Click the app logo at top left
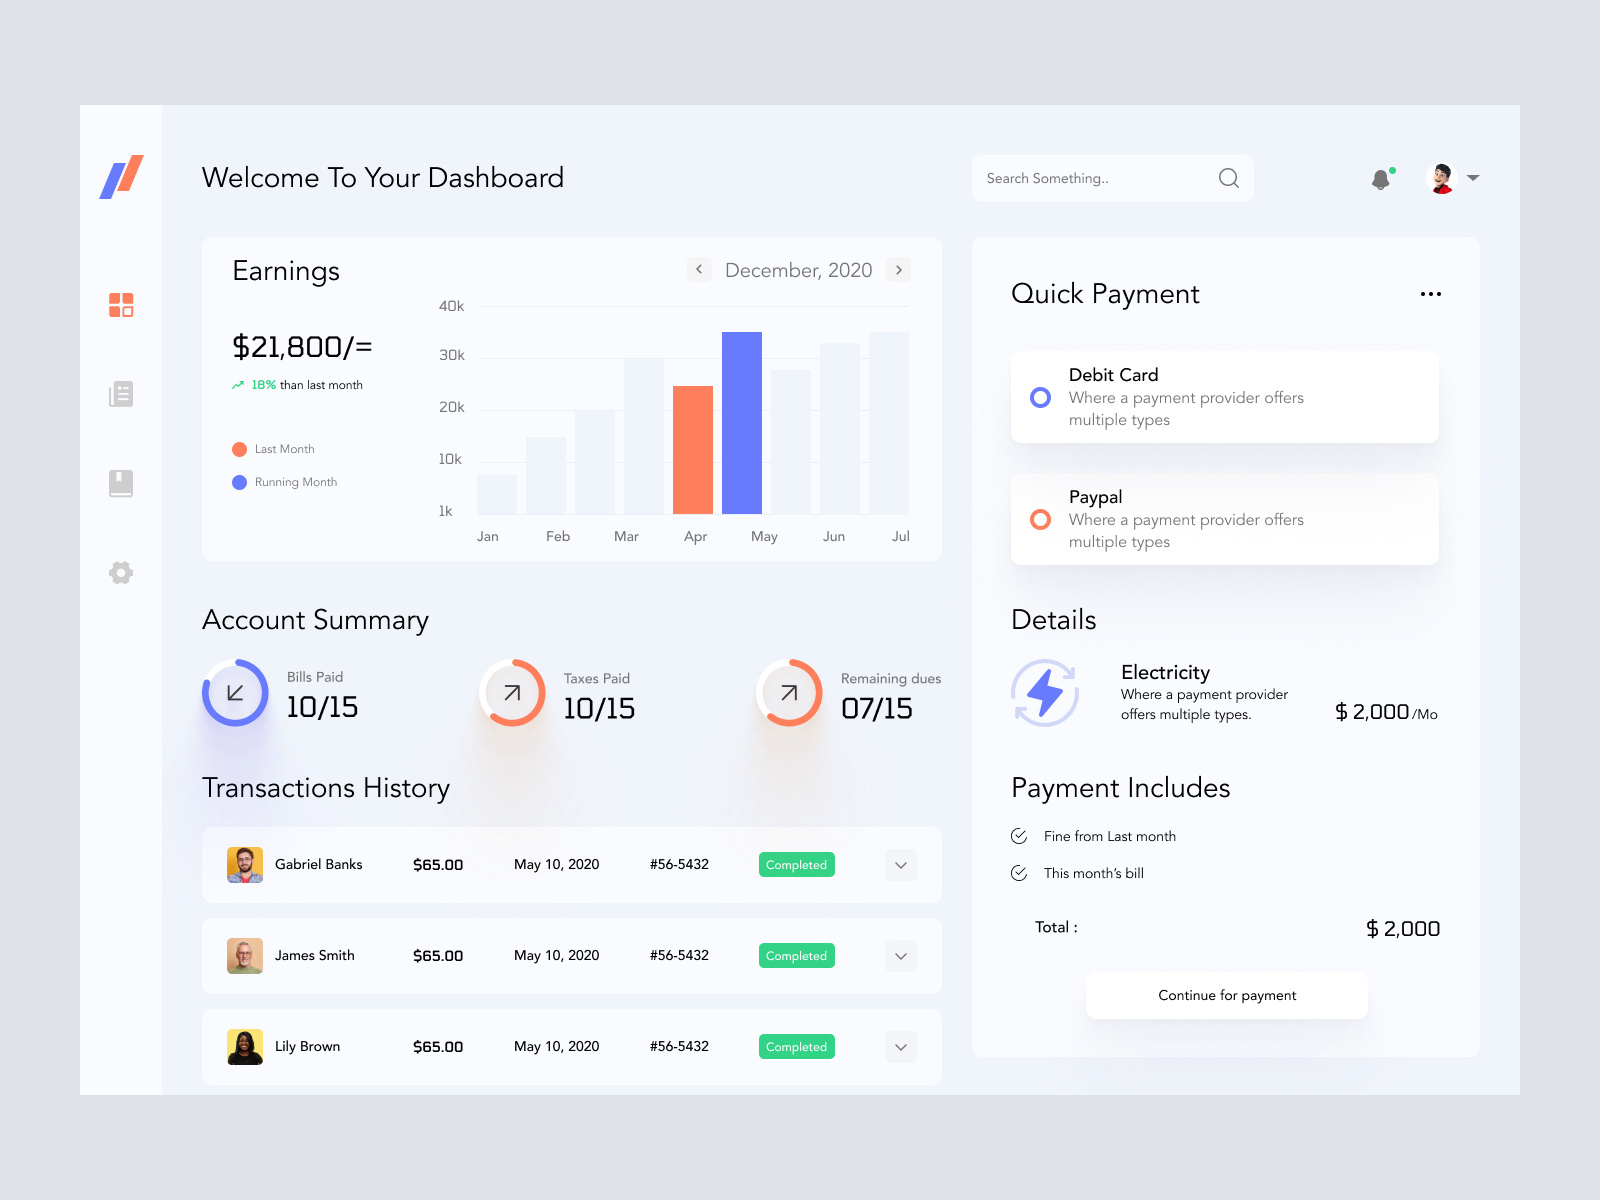This screenshot has width=1600, height=1200. pyautogui.click(x=120, y=175)
